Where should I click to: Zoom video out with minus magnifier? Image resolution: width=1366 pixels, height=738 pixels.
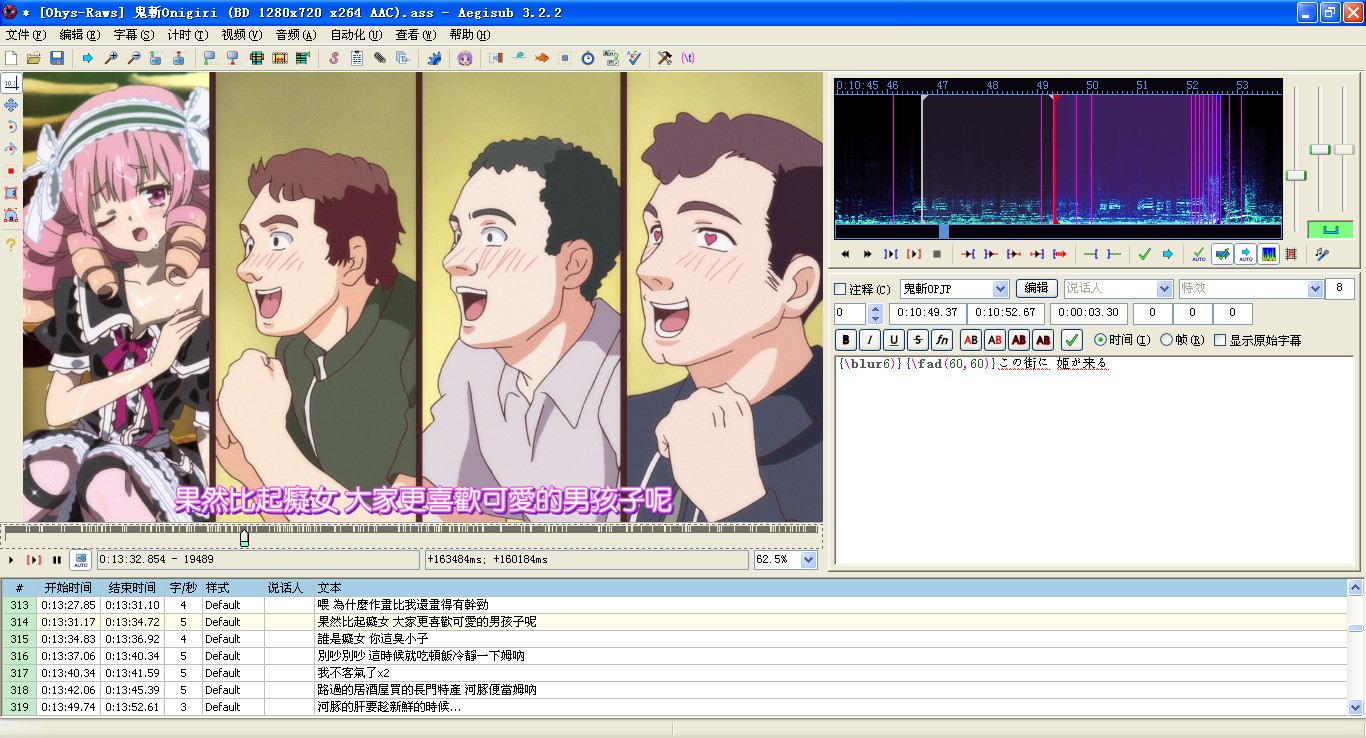134,58
